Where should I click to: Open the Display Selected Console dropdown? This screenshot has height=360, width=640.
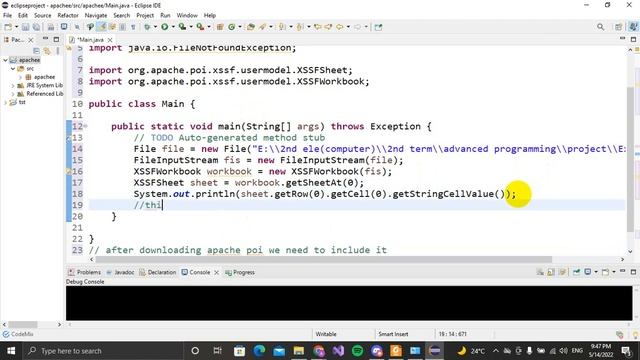click(596, 272)
